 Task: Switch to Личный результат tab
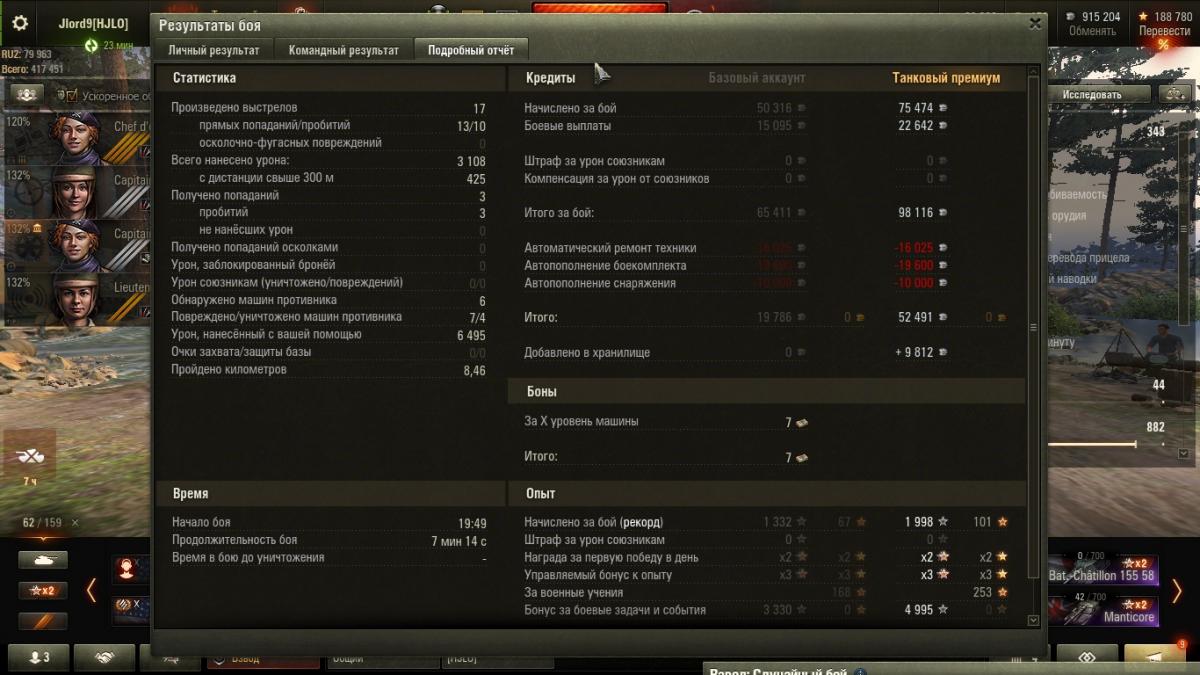tap(214, 50)
